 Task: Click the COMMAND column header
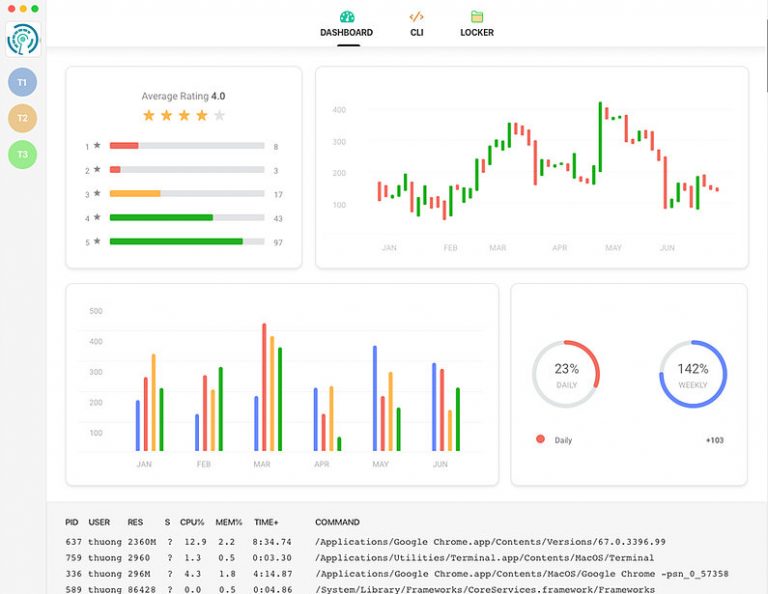(337, 522)
